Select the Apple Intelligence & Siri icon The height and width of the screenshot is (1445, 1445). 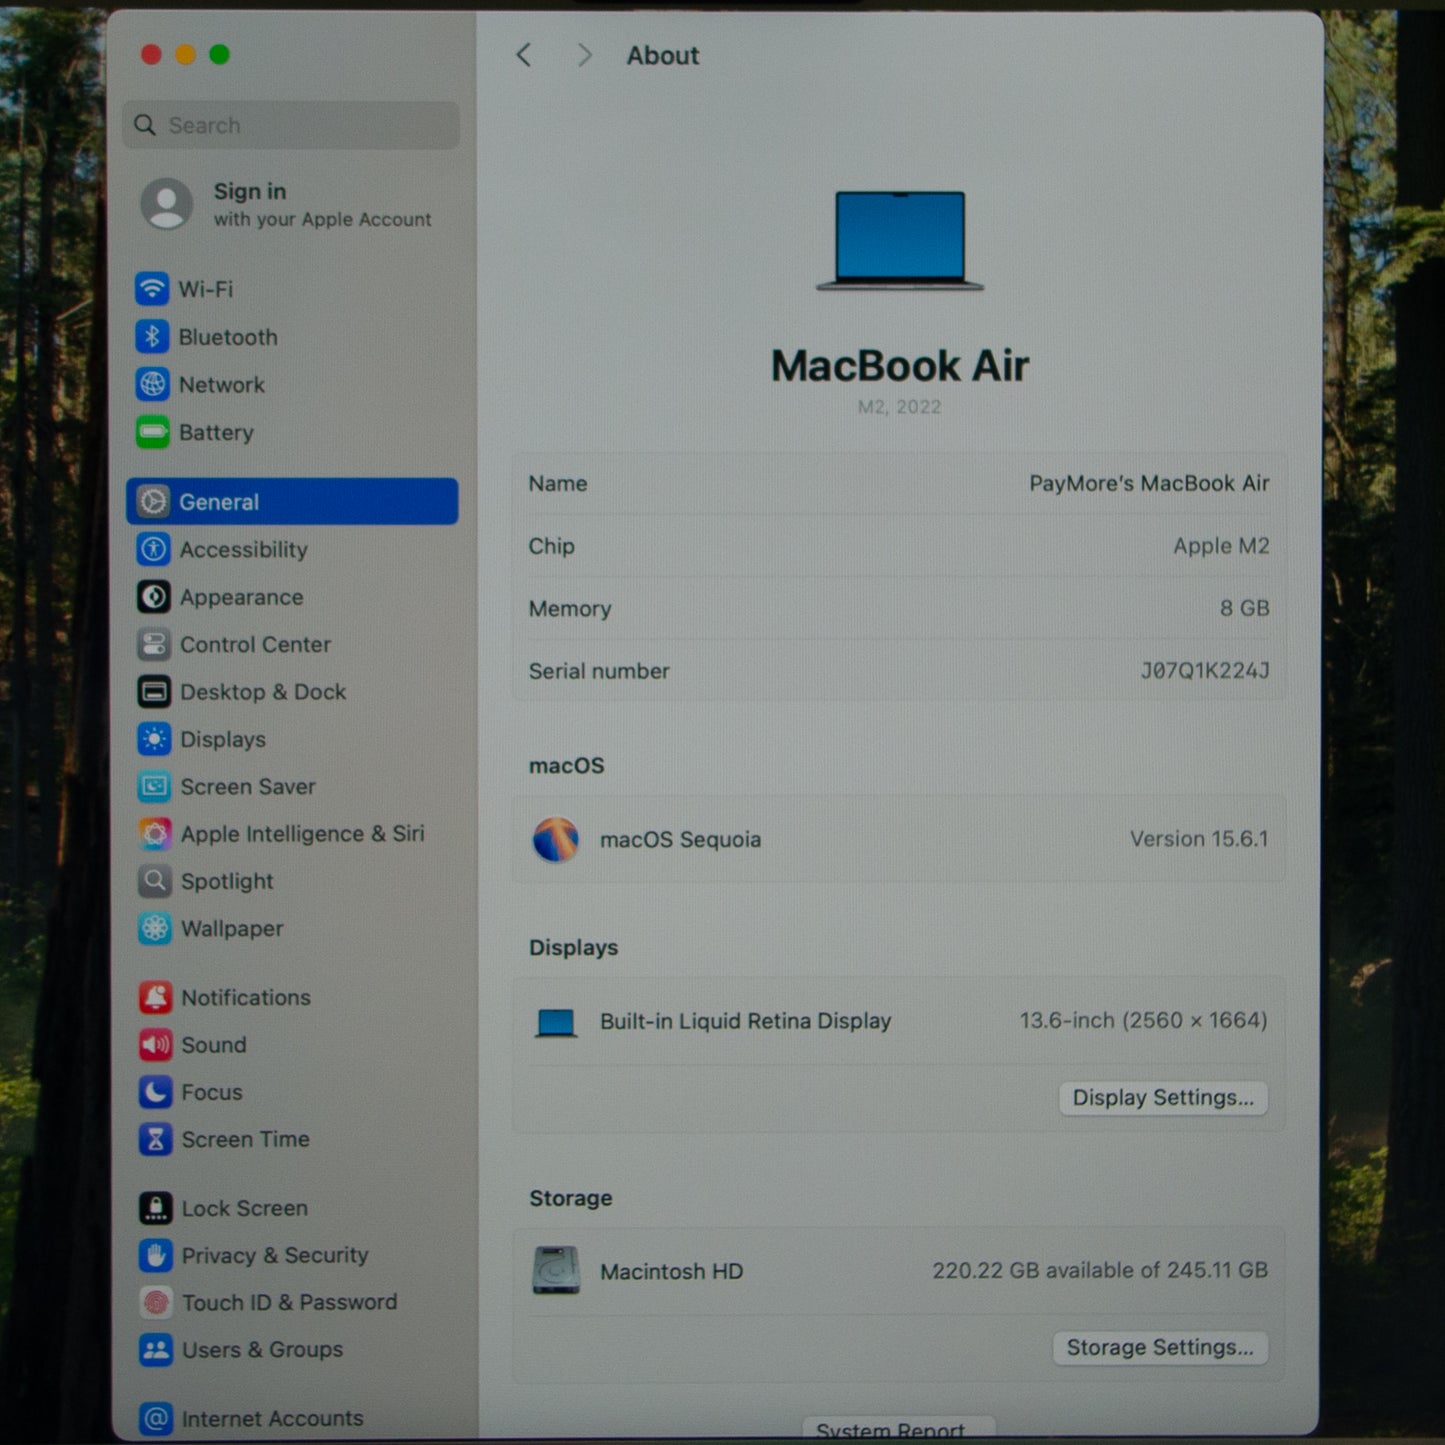[155, 833]
